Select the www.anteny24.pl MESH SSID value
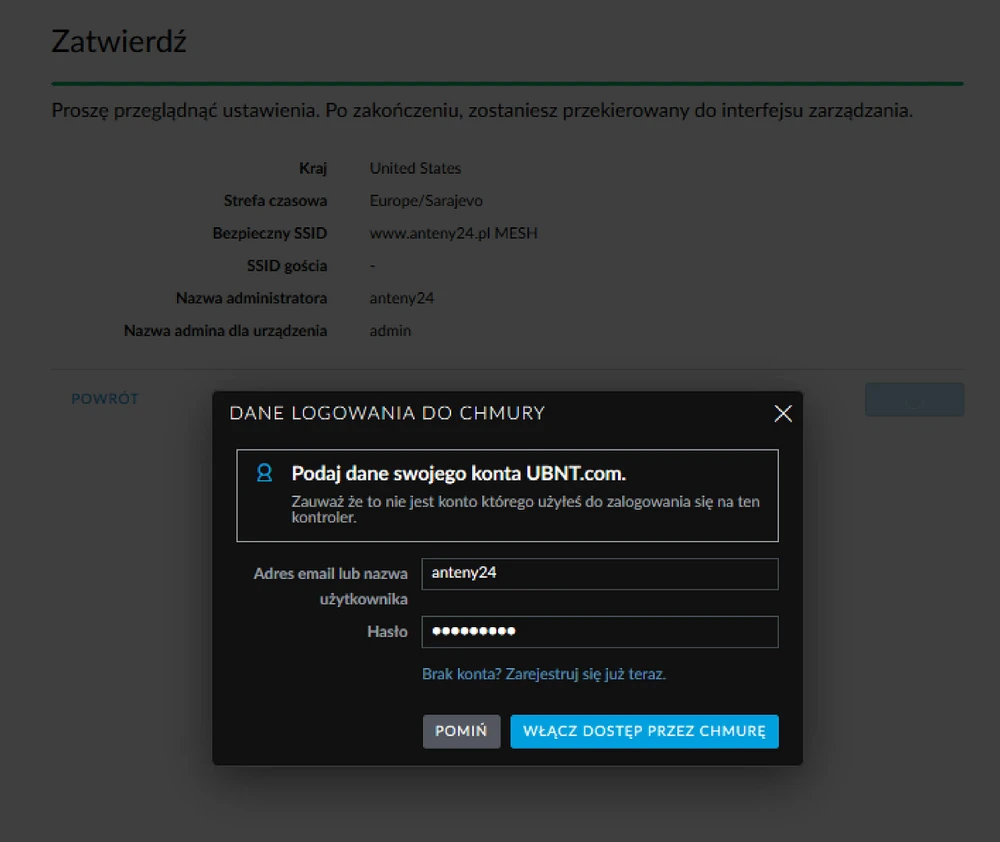Viewport: 1000px width, 842px height. pyautogui.click(x=453, y=233)
